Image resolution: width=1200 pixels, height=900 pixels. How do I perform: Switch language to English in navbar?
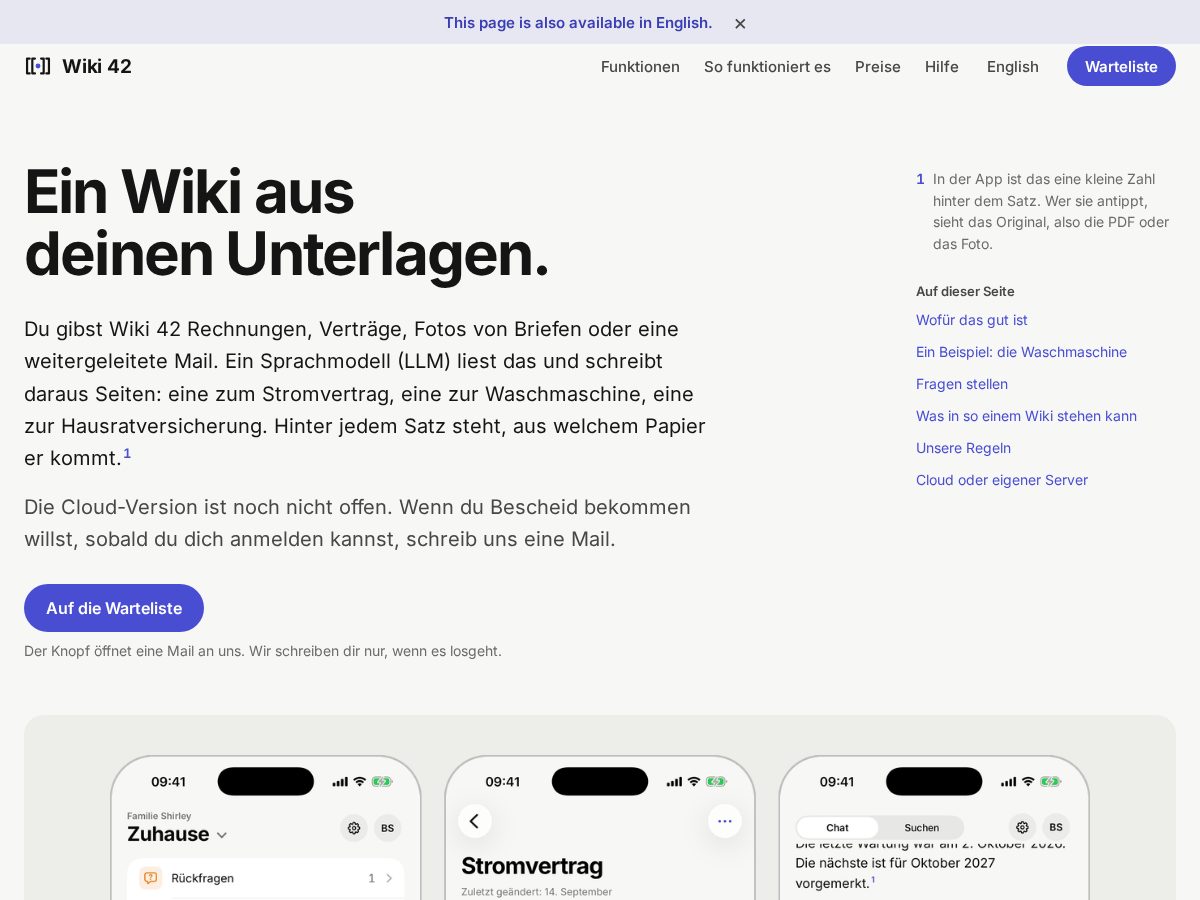pyautogui.click(x=1013, y=66)
